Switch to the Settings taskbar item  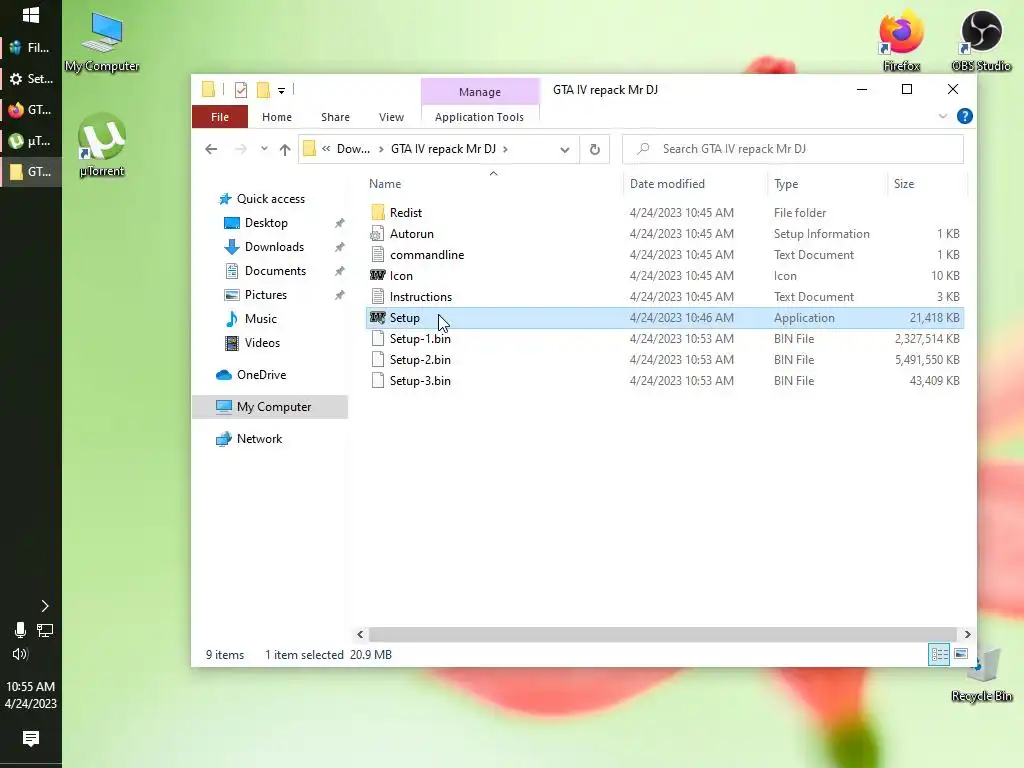pyautogui.click(x=31, y=78)
